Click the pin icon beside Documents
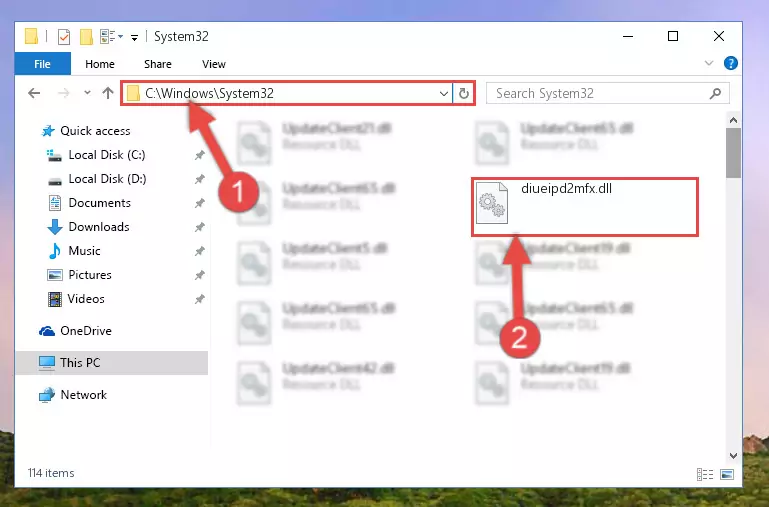The image size is (769, 507). (199, 203)
